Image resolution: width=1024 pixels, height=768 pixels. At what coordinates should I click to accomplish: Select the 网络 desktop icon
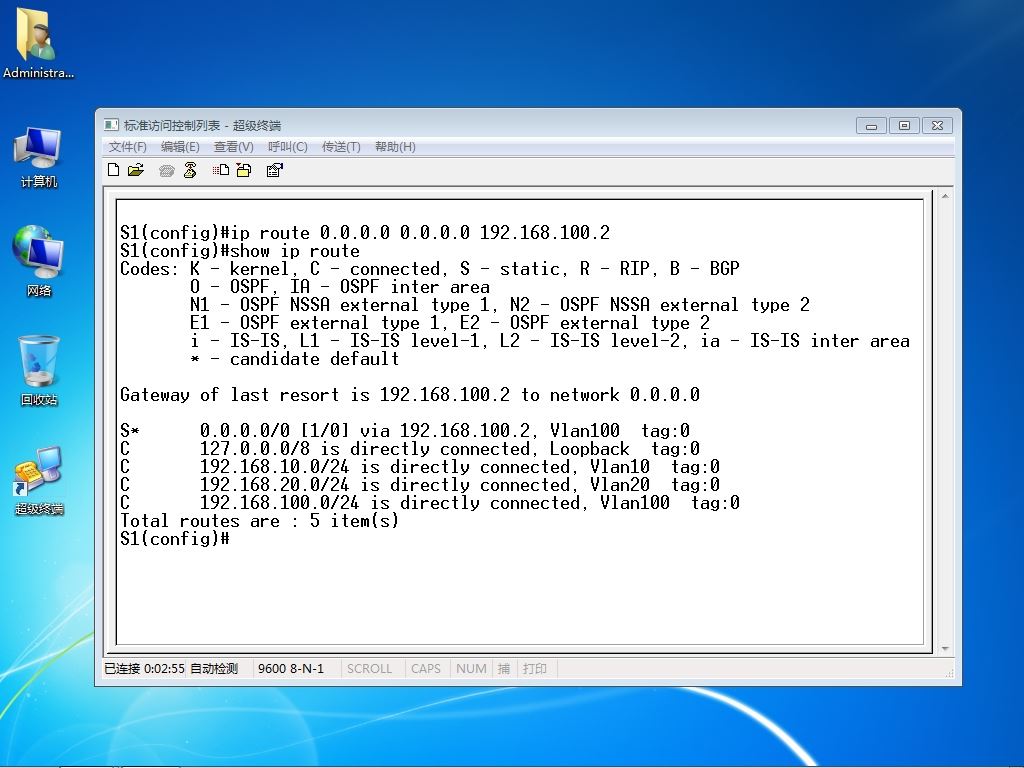tap(38, 261)
